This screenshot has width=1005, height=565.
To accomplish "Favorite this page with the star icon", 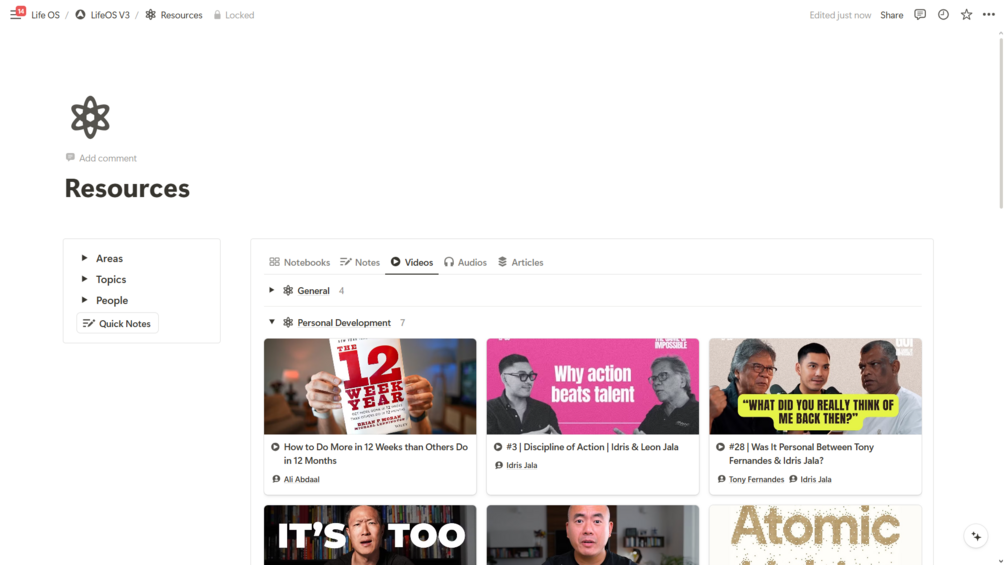I will pyautogui.click(x=966, y=14).
